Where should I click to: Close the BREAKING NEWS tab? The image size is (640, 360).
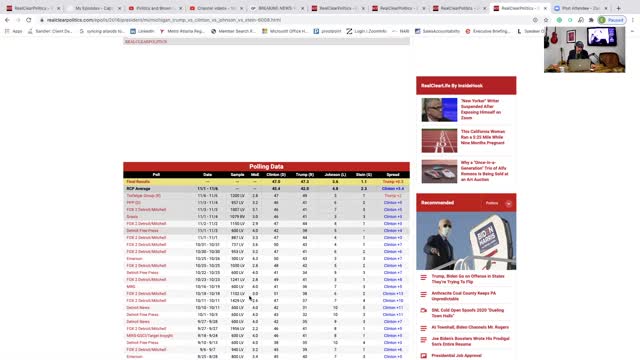[x=301, y=8]
